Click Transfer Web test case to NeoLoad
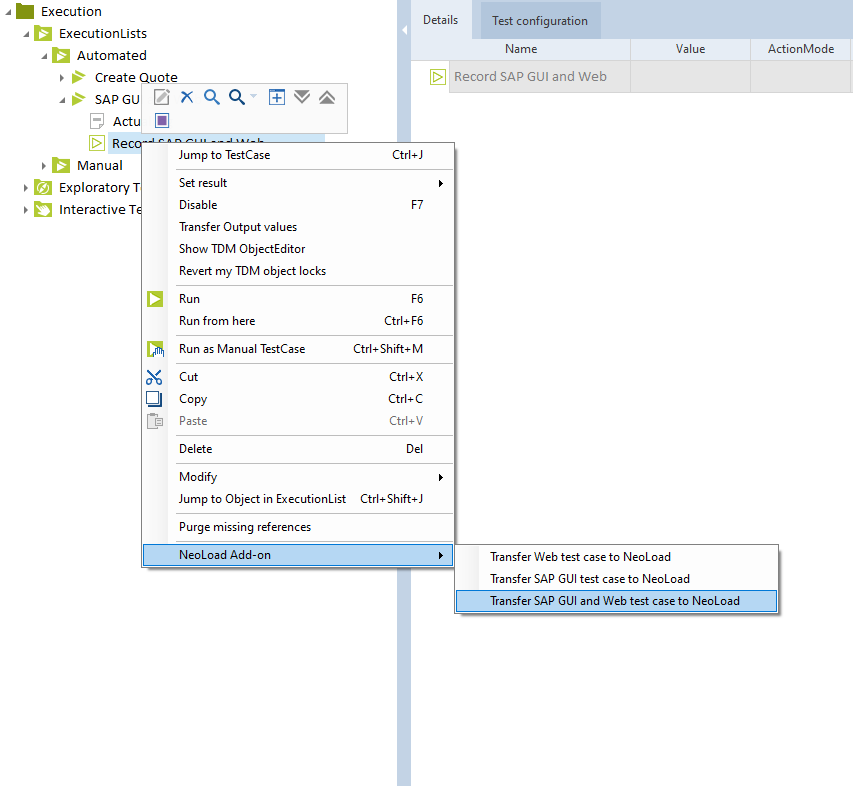 click(x=581, y=559)
